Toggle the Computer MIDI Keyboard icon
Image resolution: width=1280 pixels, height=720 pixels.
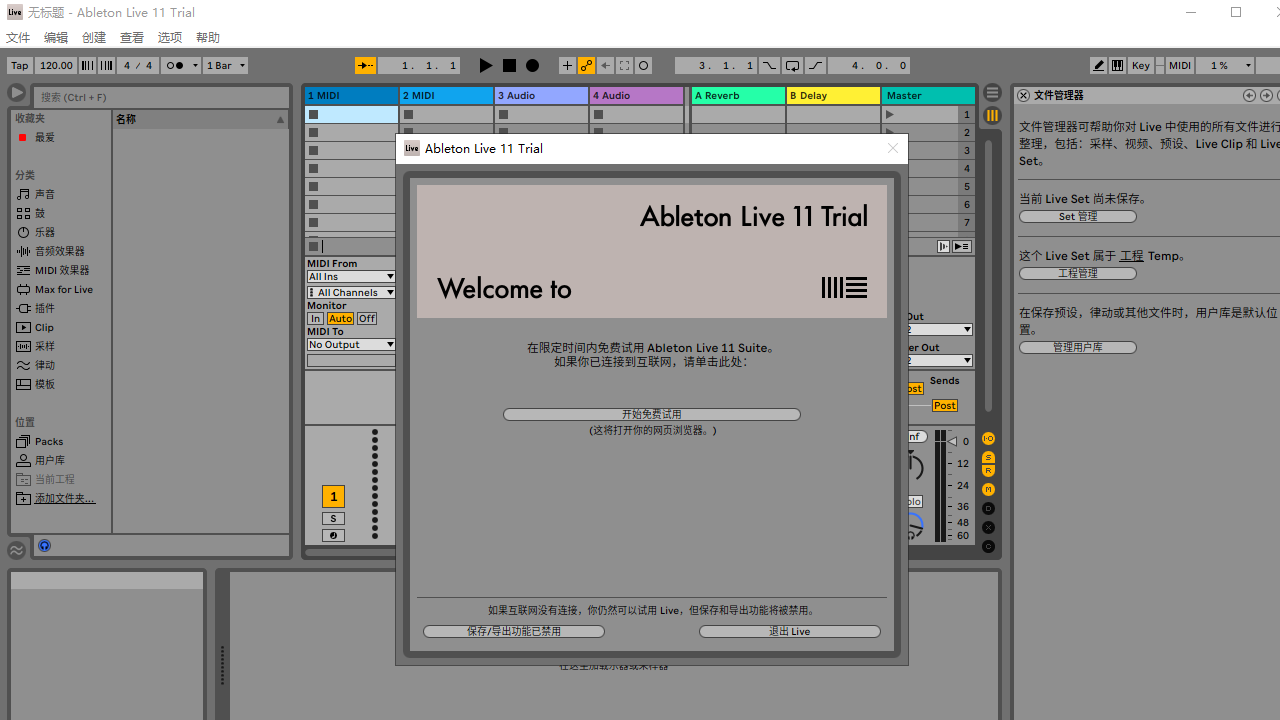click(1117, 65)
